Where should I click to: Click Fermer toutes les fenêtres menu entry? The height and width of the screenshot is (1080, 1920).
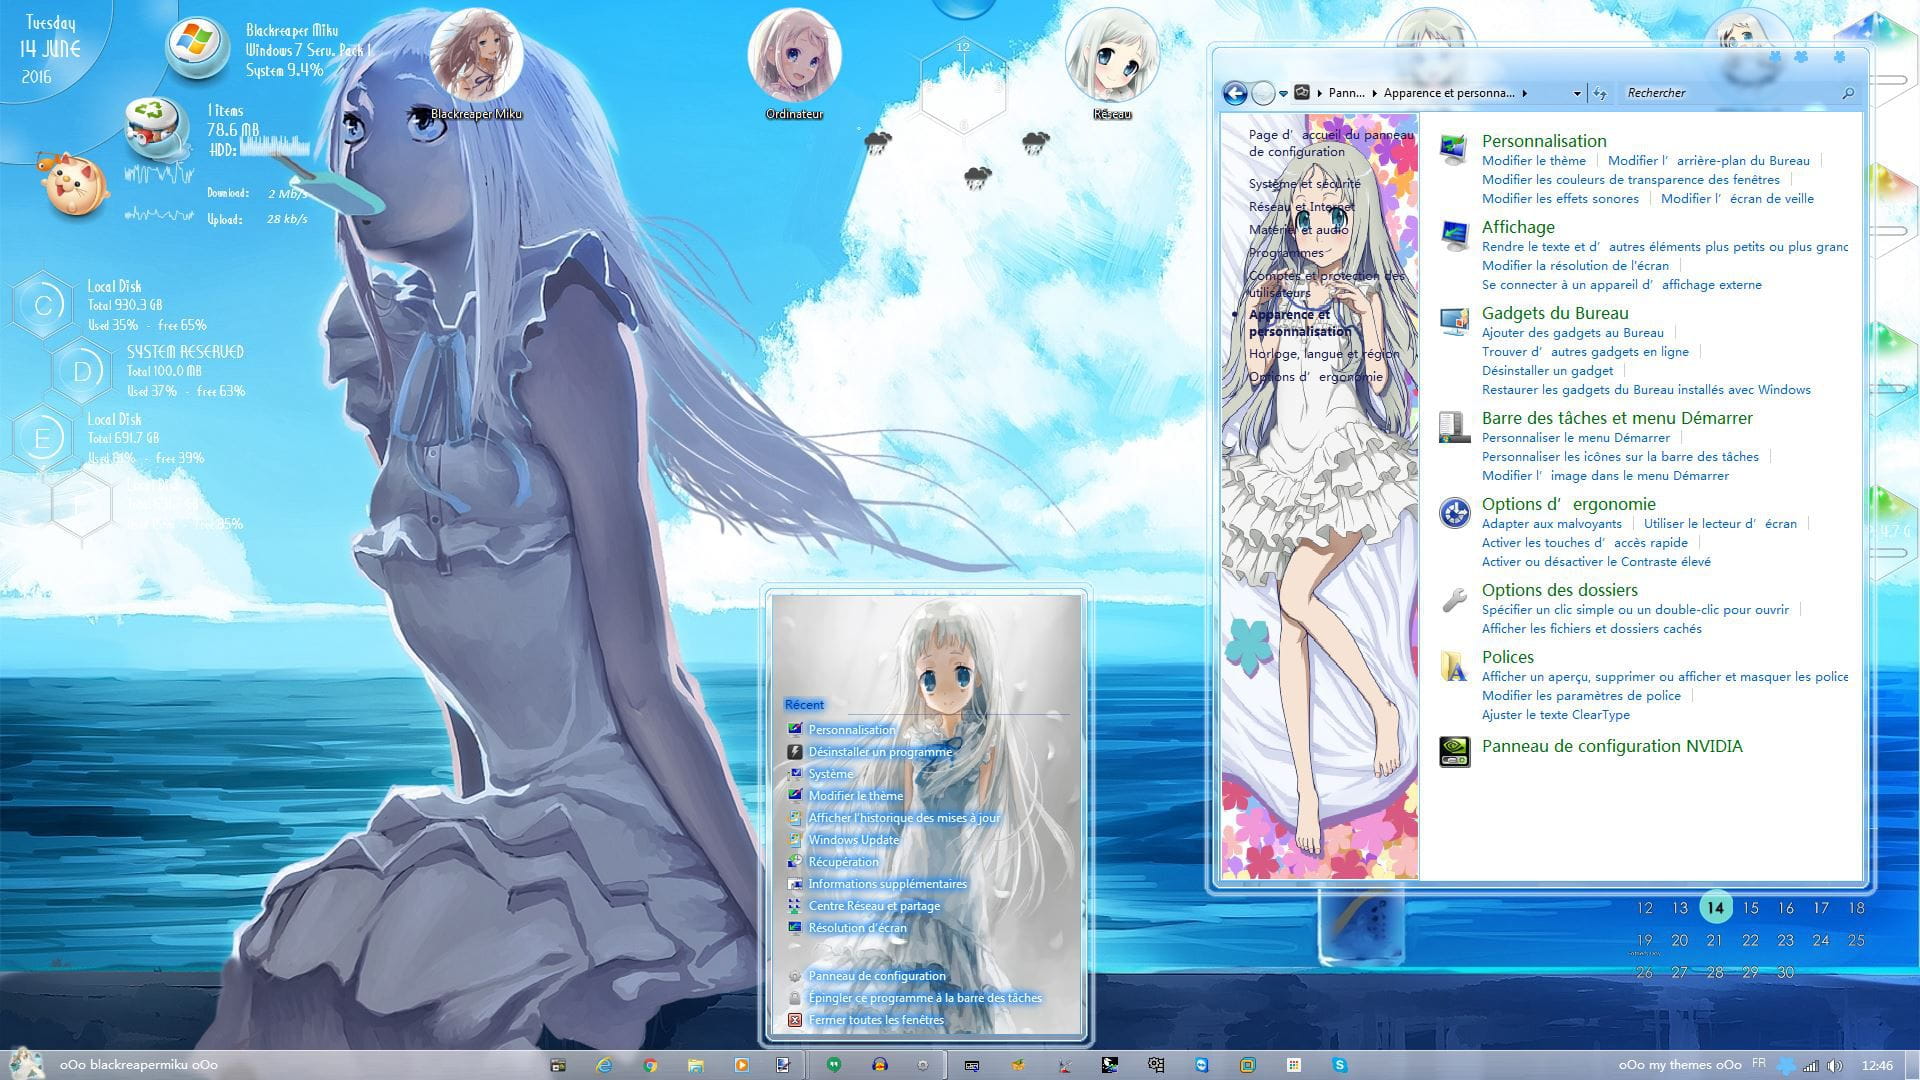876,1019
